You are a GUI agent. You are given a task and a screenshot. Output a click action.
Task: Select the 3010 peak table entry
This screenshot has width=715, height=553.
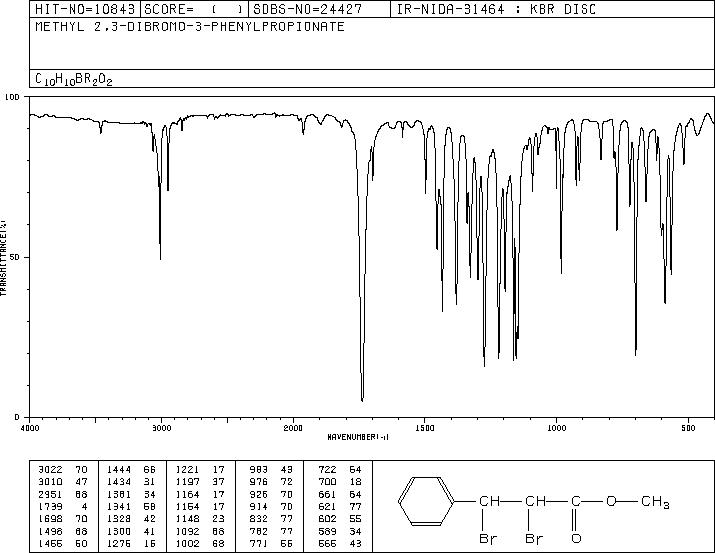(x=63, y=482)
